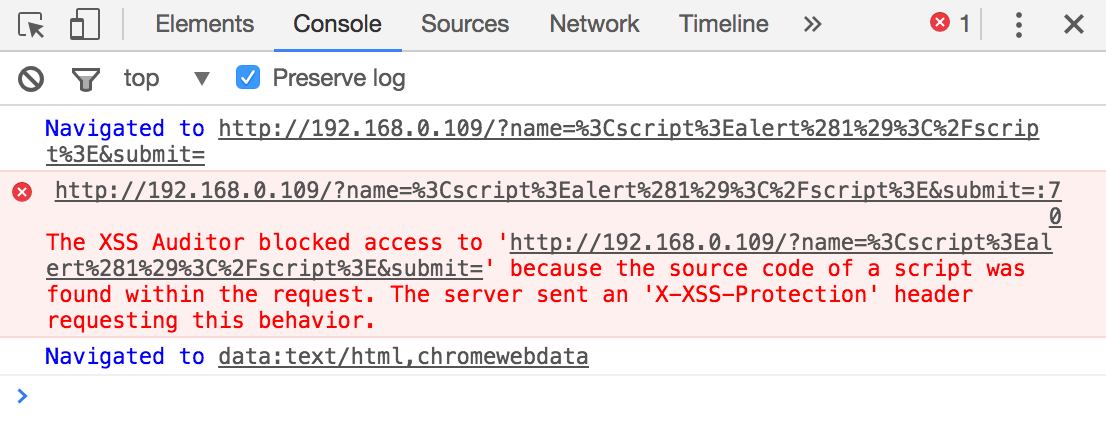The image size is (1106, 426).
Task: Open the first Navigated to URL link
Action: click(x=628, y=129)
